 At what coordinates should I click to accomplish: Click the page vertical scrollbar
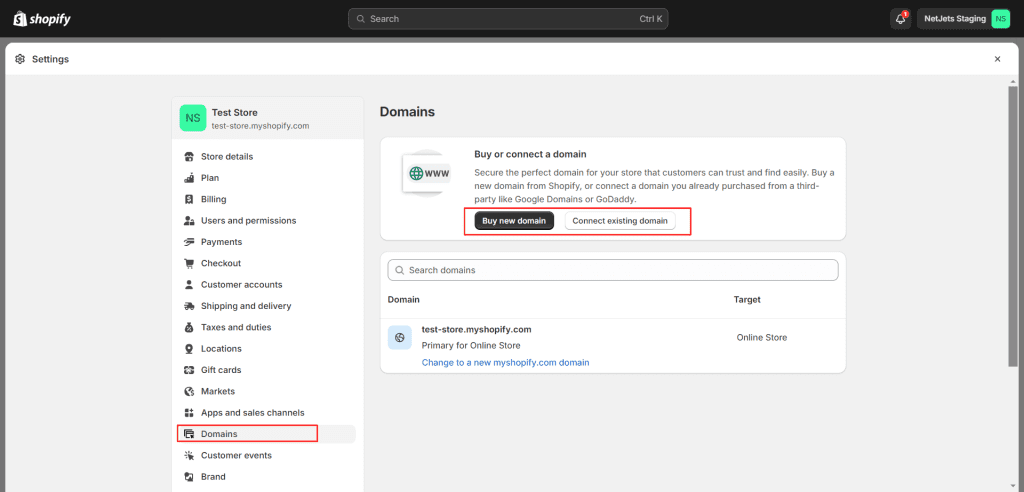1013,225
